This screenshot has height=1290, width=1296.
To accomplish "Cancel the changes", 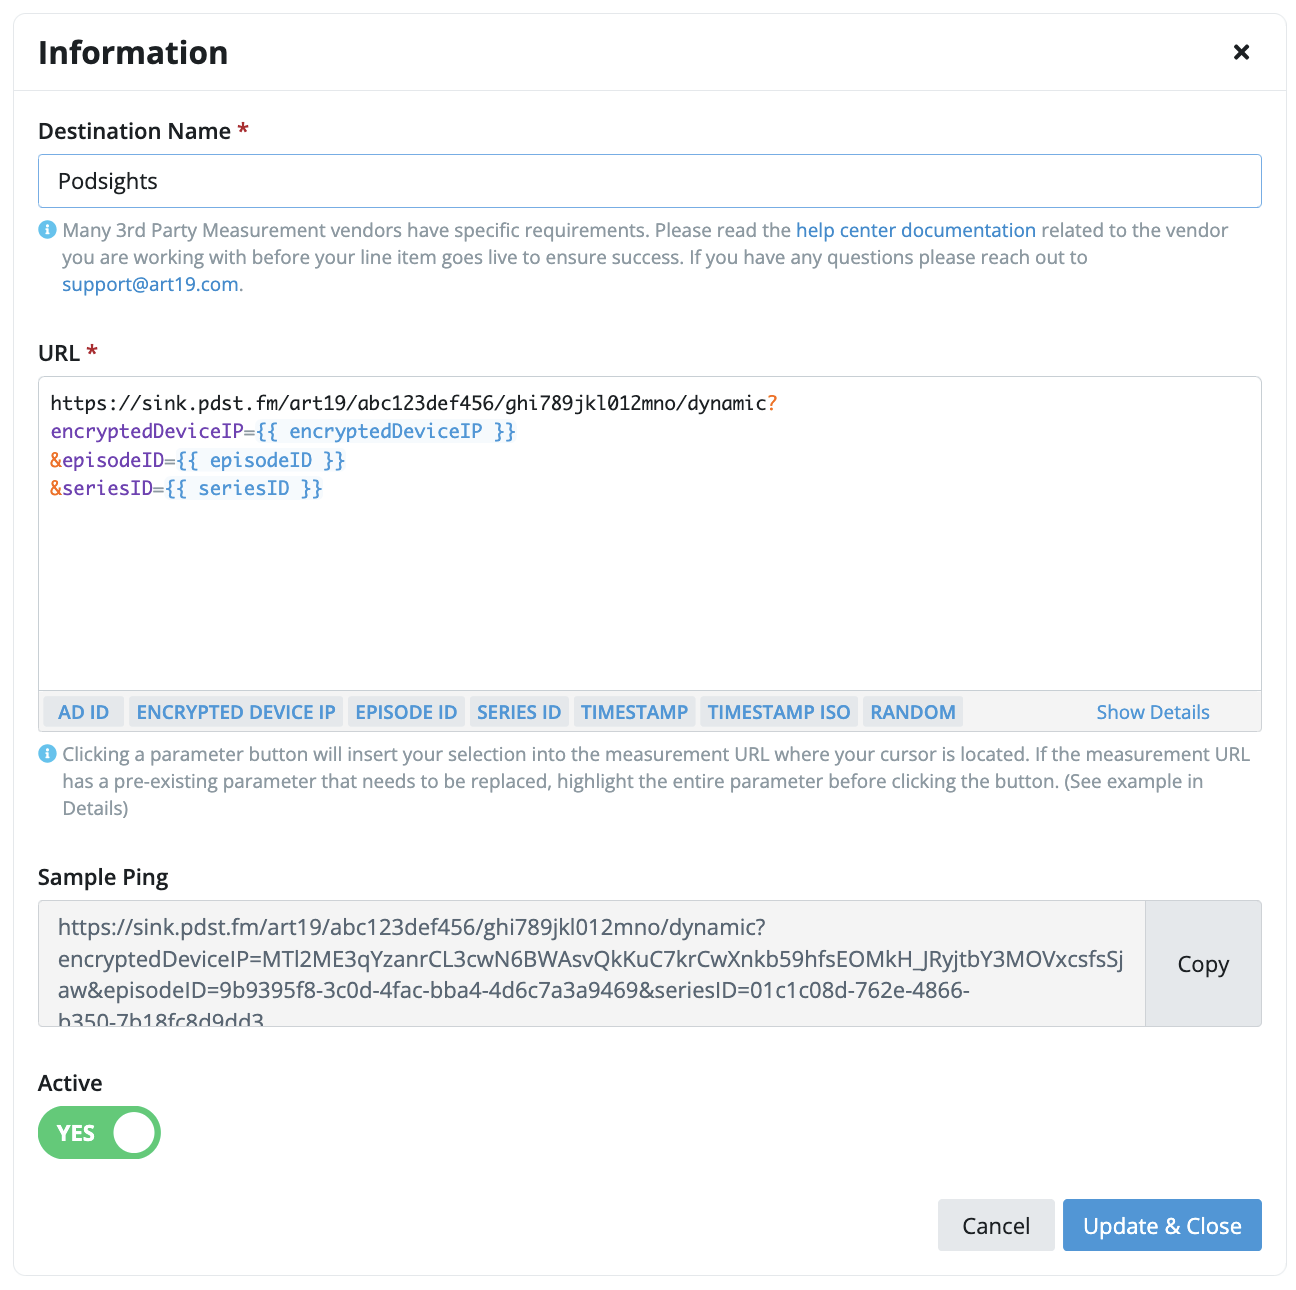I will click(996, 1225).
